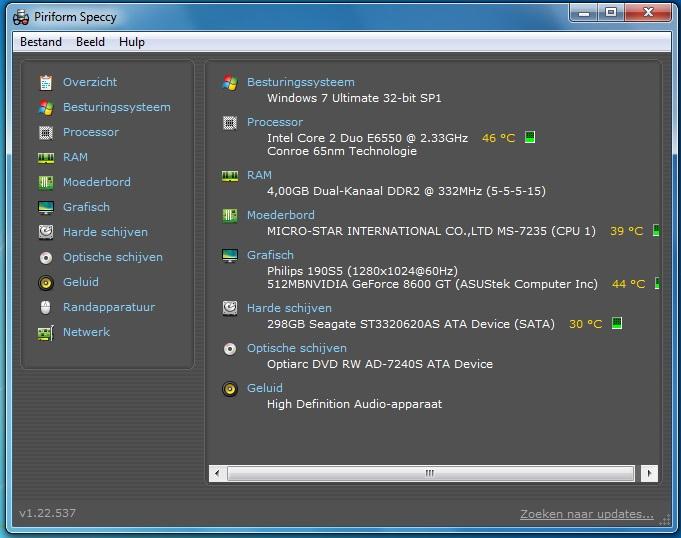Click the CPU chip icon beside sidebar Processor
Screen dimensions: 681x538
(46, 132)
